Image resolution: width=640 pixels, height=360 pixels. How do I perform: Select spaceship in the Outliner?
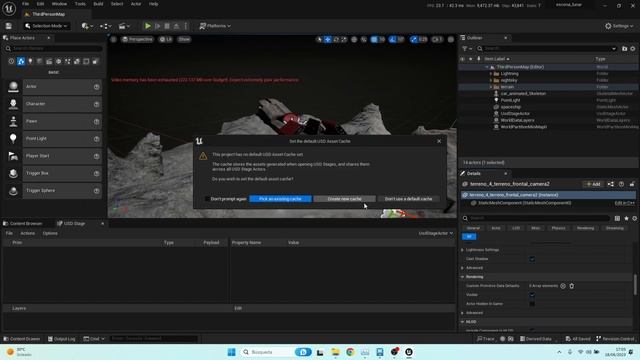(511, 107)
